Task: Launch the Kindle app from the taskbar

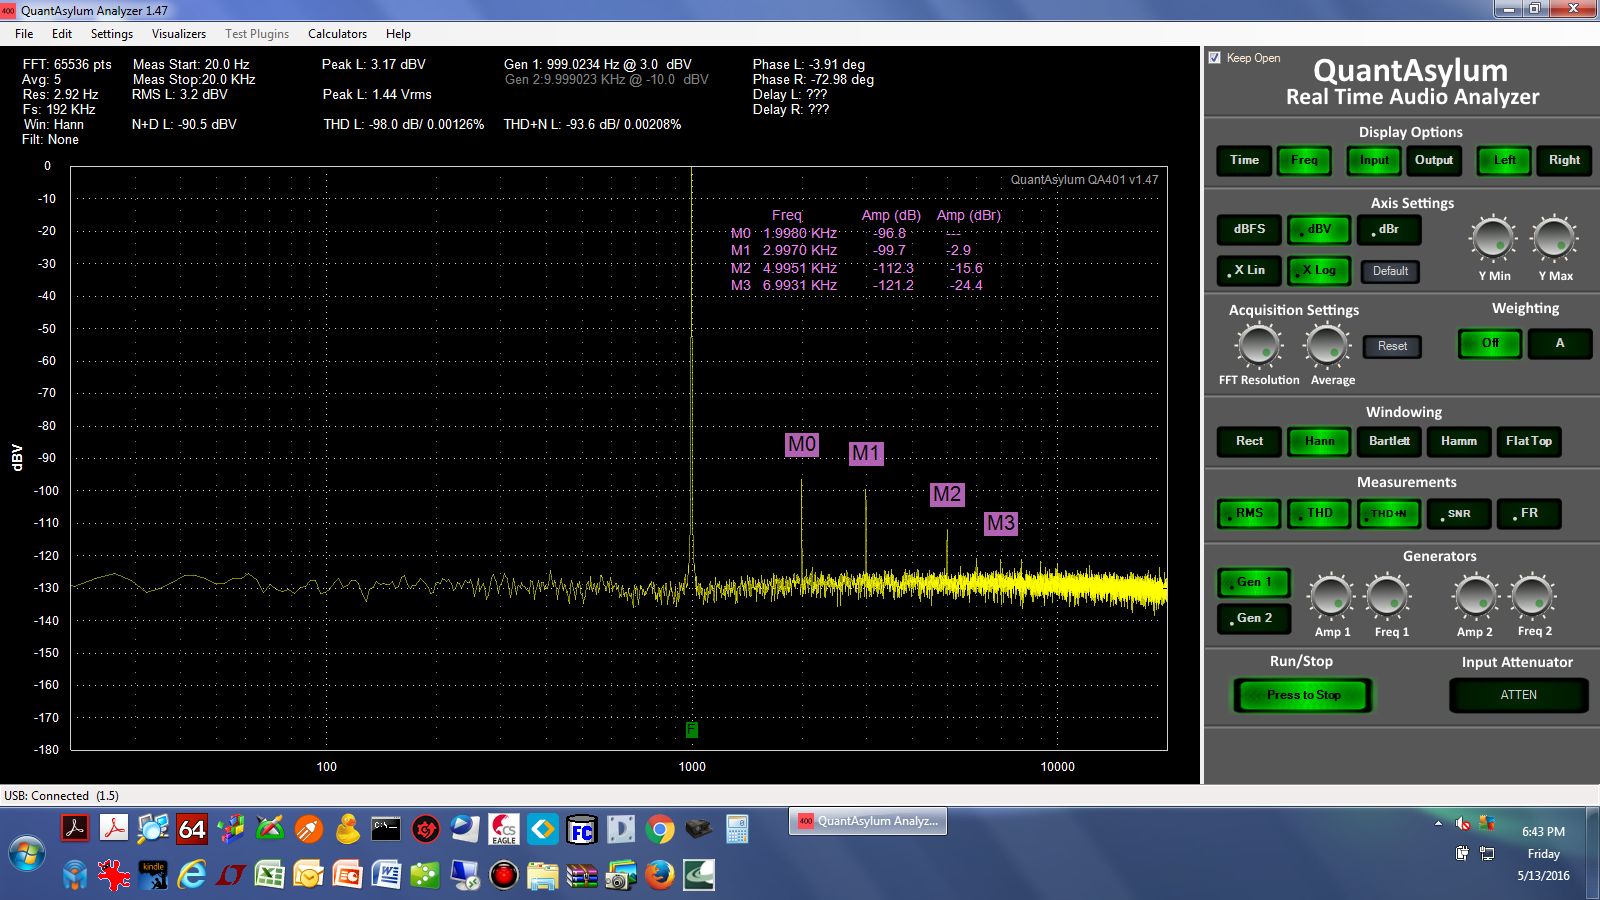Action: [153, 876]
